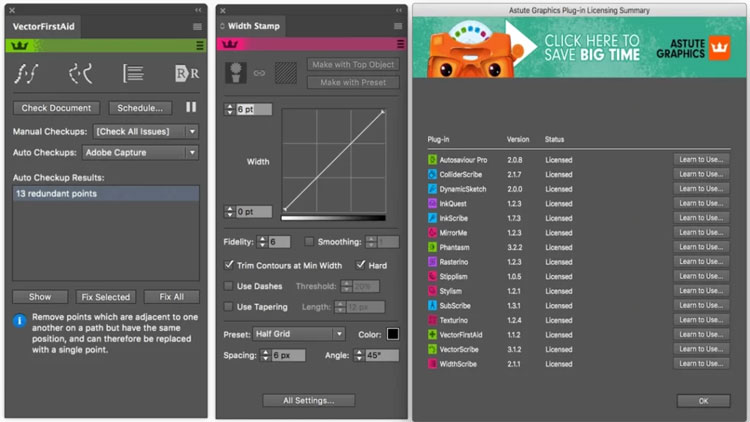Click the max width 6 pt stepper
This screenshot has width=750, height=422.
click(x=230, y=109)
